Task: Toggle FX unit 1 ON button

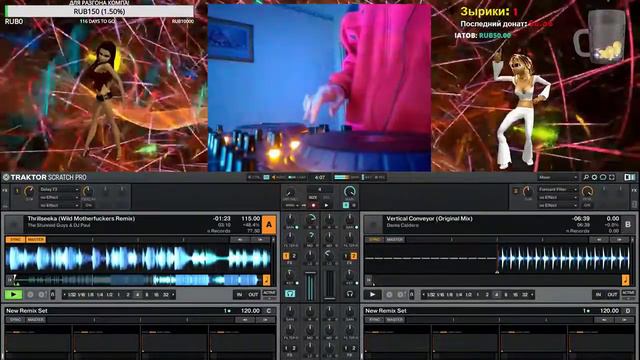Action: pyautogui.click(x=88, y=205)
